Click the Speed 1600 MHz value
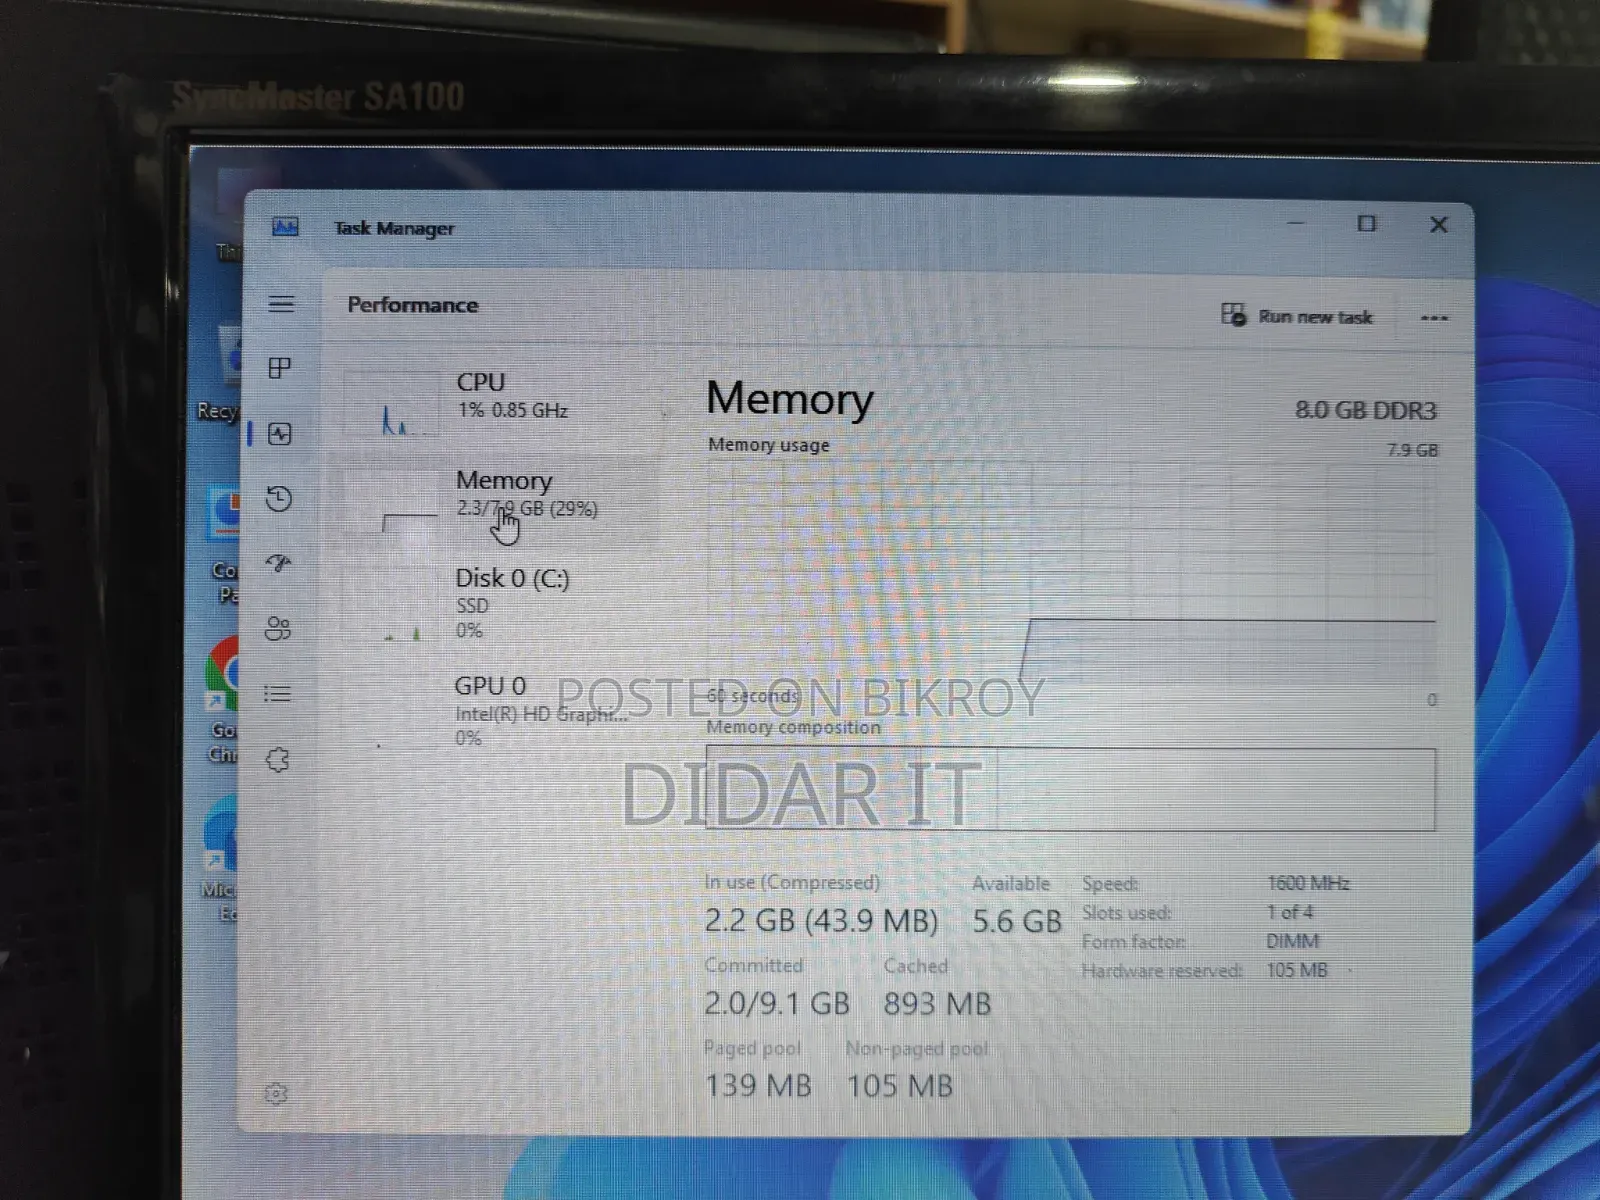The image size is (1600, 1200). pos(1308,883)
